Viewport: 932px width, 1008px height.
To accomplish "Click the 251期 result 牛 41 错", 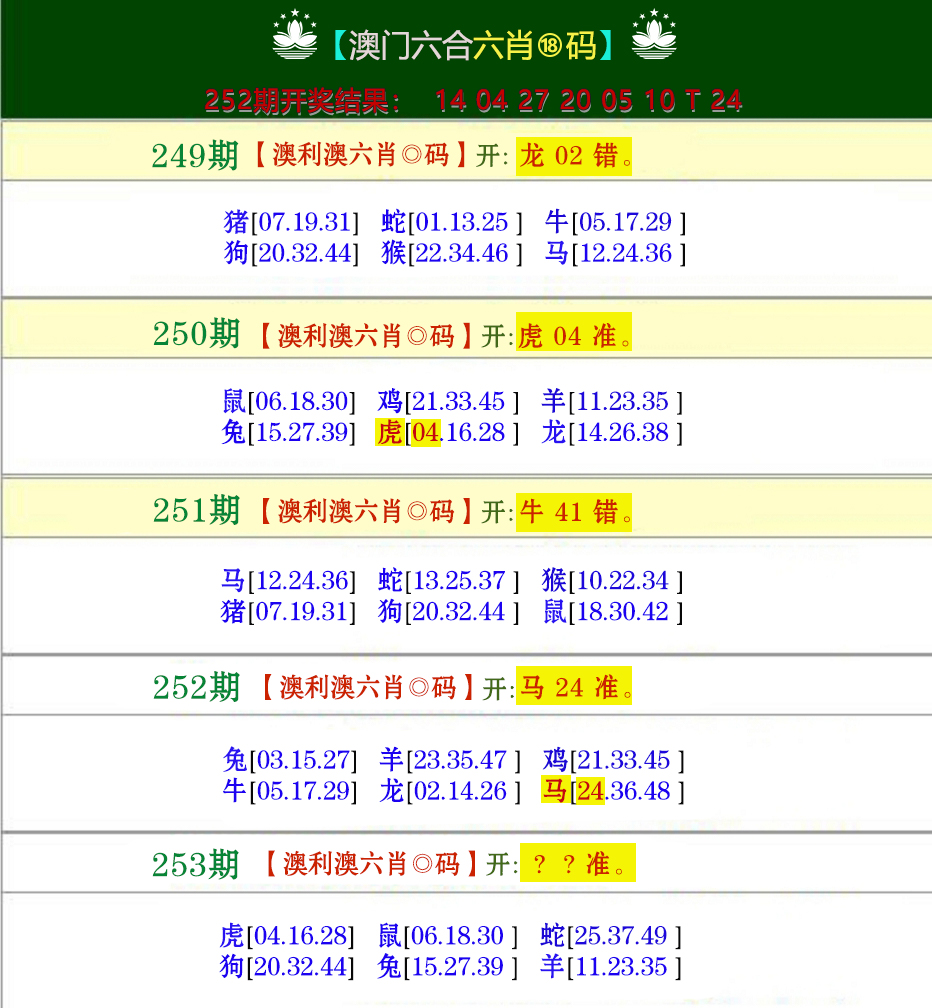I will [574, 512].
